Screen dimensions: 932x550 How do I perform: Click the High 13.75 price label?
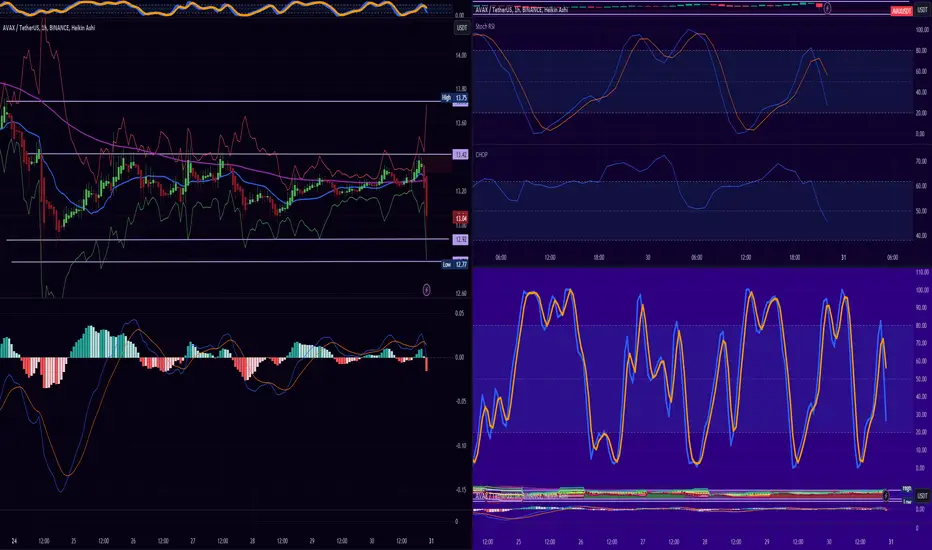(455, 98)
